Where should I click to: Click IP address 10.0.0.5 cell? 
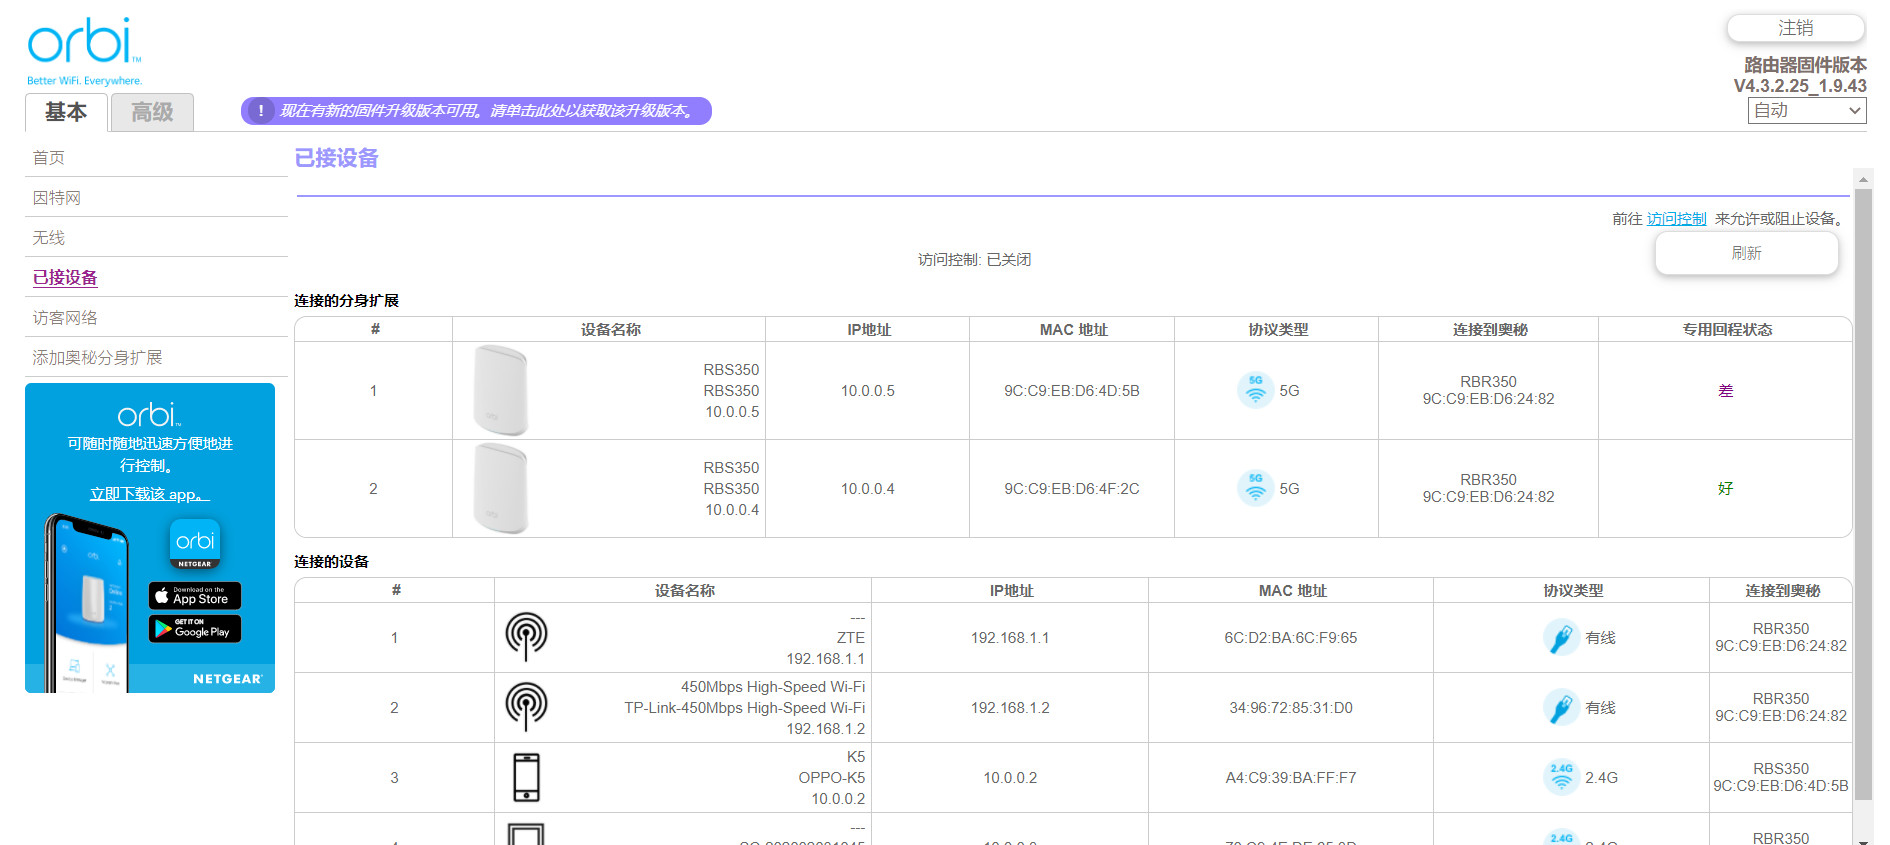click(x=868, y=391)
